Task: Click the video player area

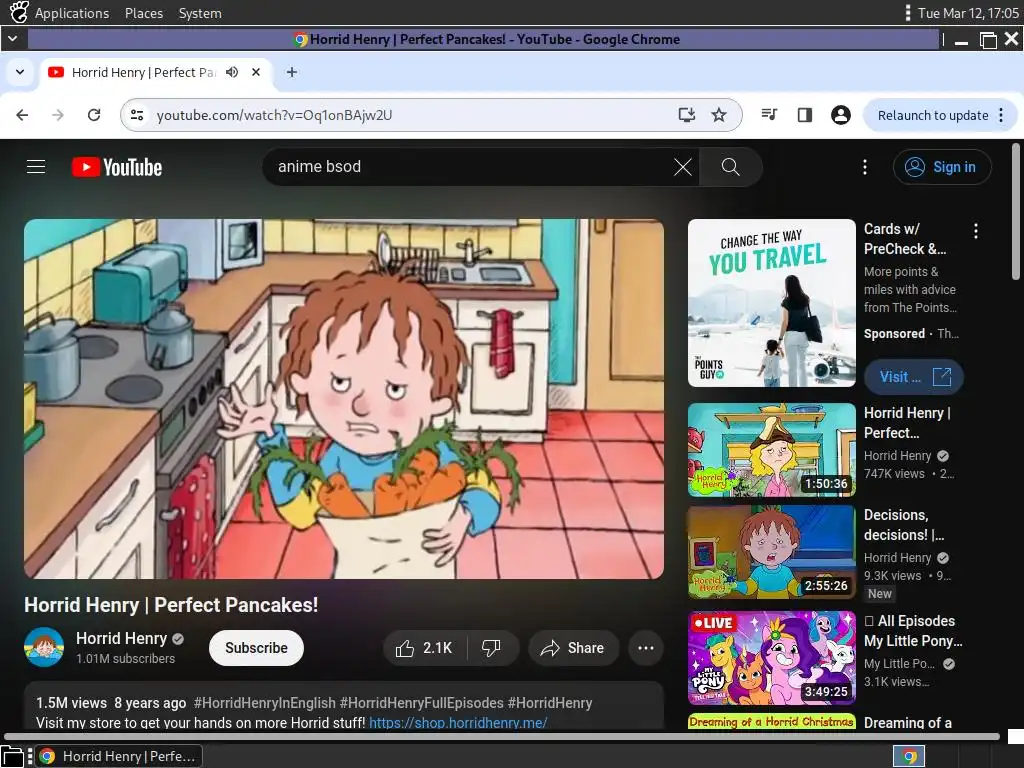Action: 344,398
